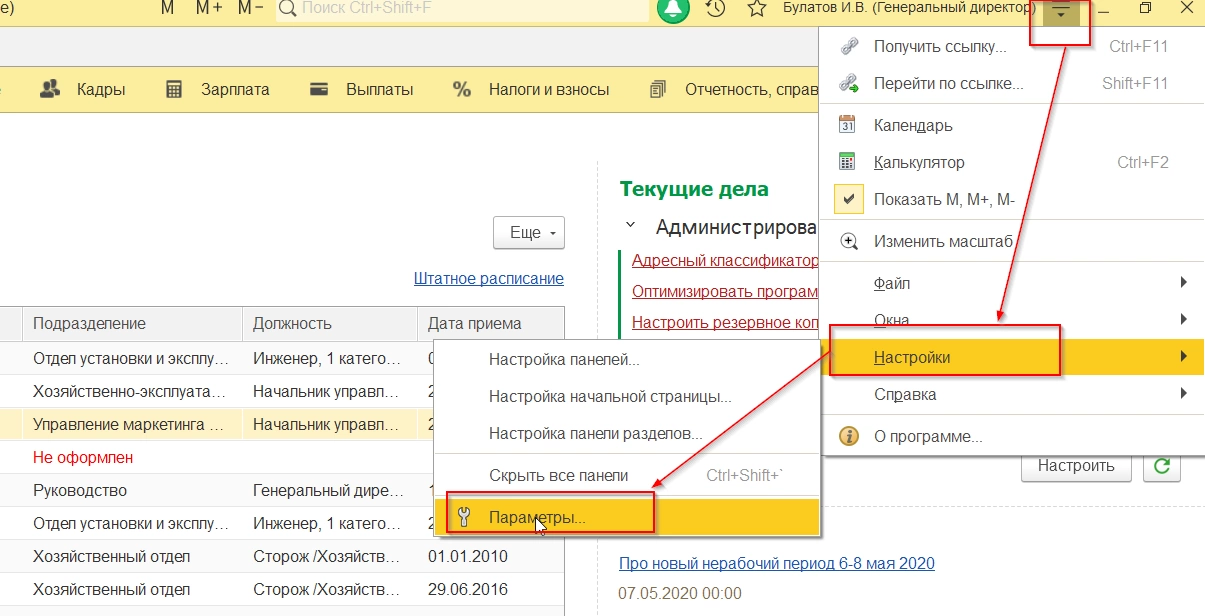Screen dimensions: 1205x616
Task: Select Настройка панелей submenu item
Action: [627, 360]
